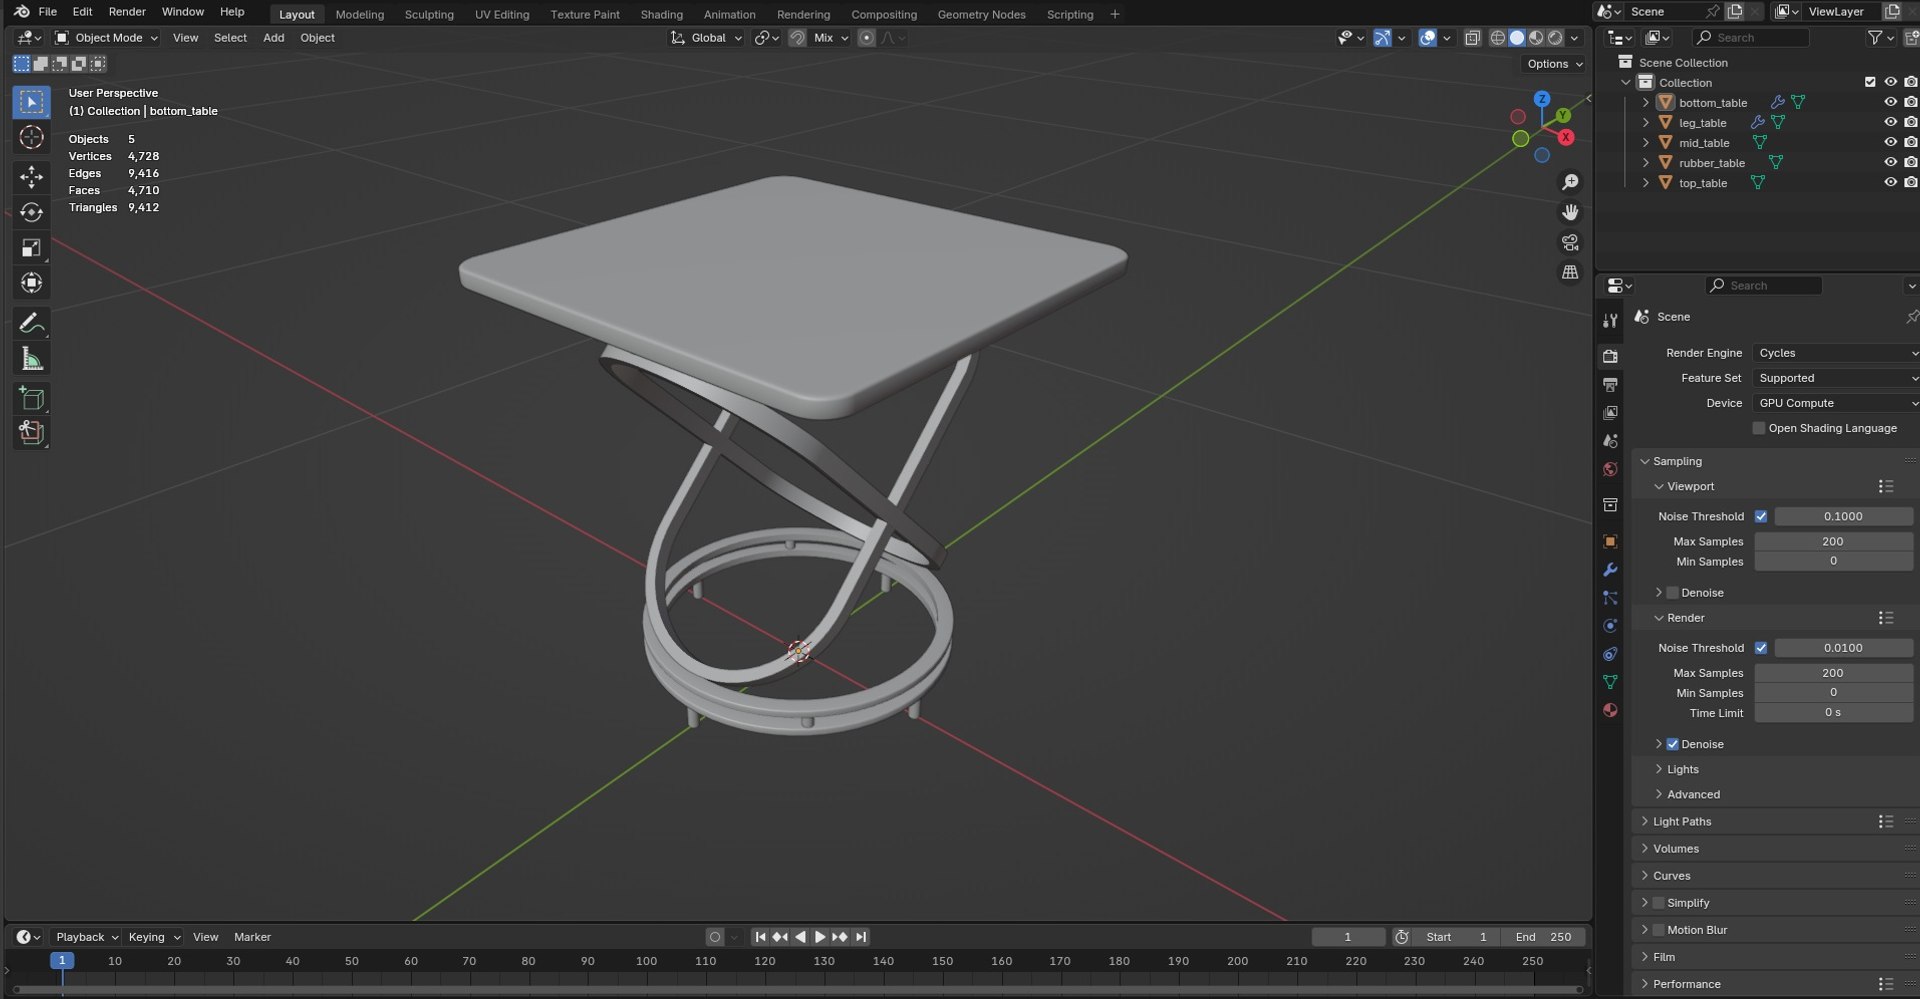Toggle Viewport Noise Threshold checkbox

pyautogui.click(x=1760, y=516)
